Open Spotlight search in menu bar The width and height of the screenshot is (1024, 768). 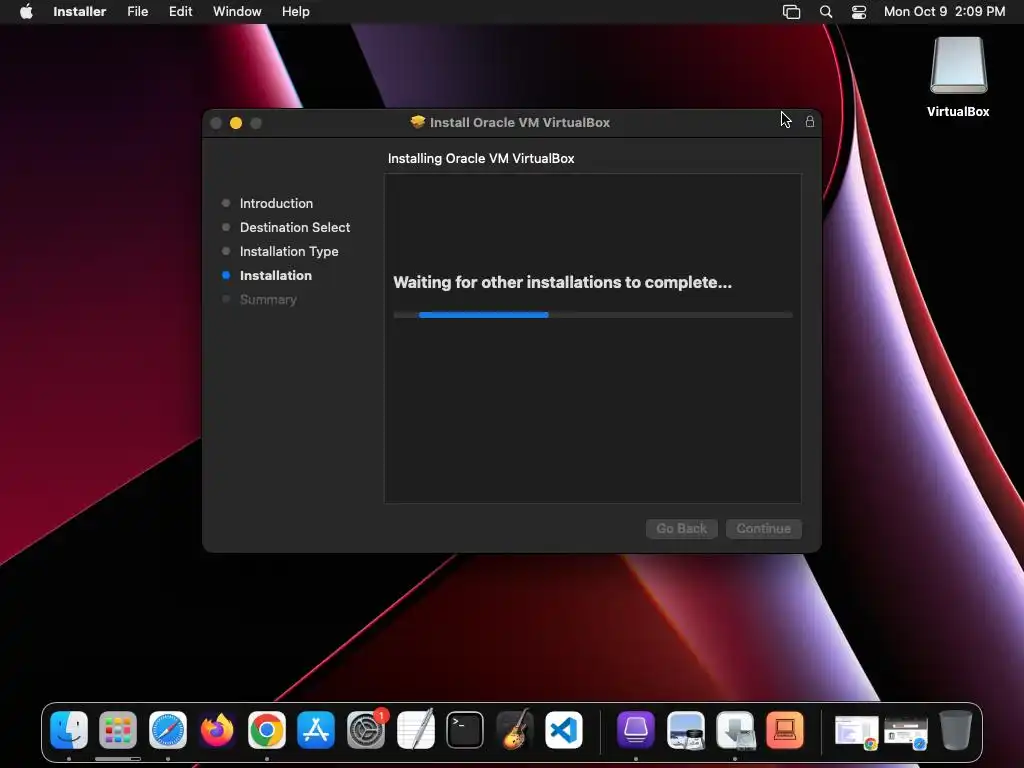826,12
